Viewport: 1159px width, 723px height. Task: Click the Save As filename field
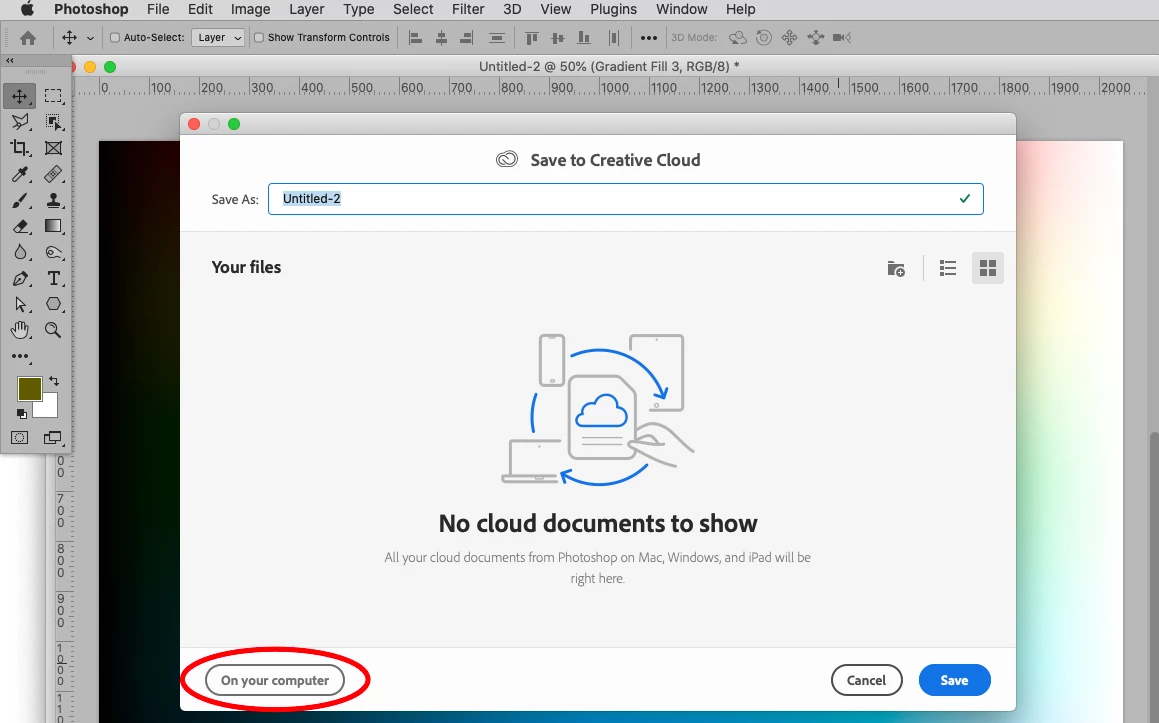[625, 199]
